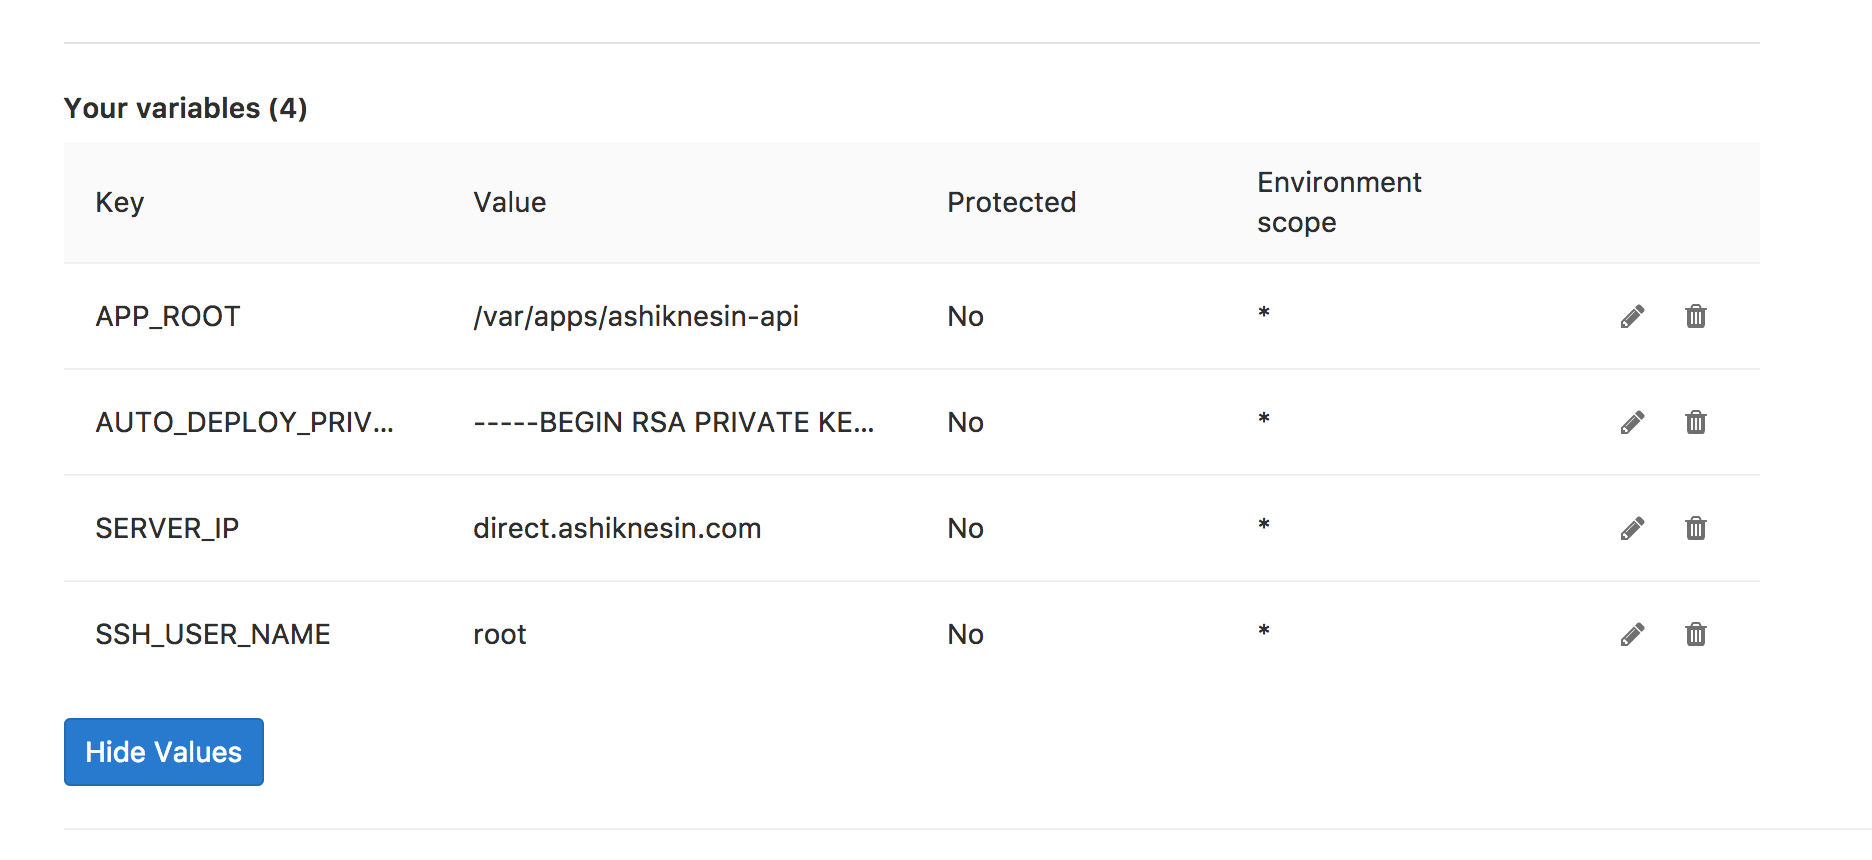The width and height of the screenshot is (1872, 860).
Task: Click the Hide Values button
Action: pos(164,752)
